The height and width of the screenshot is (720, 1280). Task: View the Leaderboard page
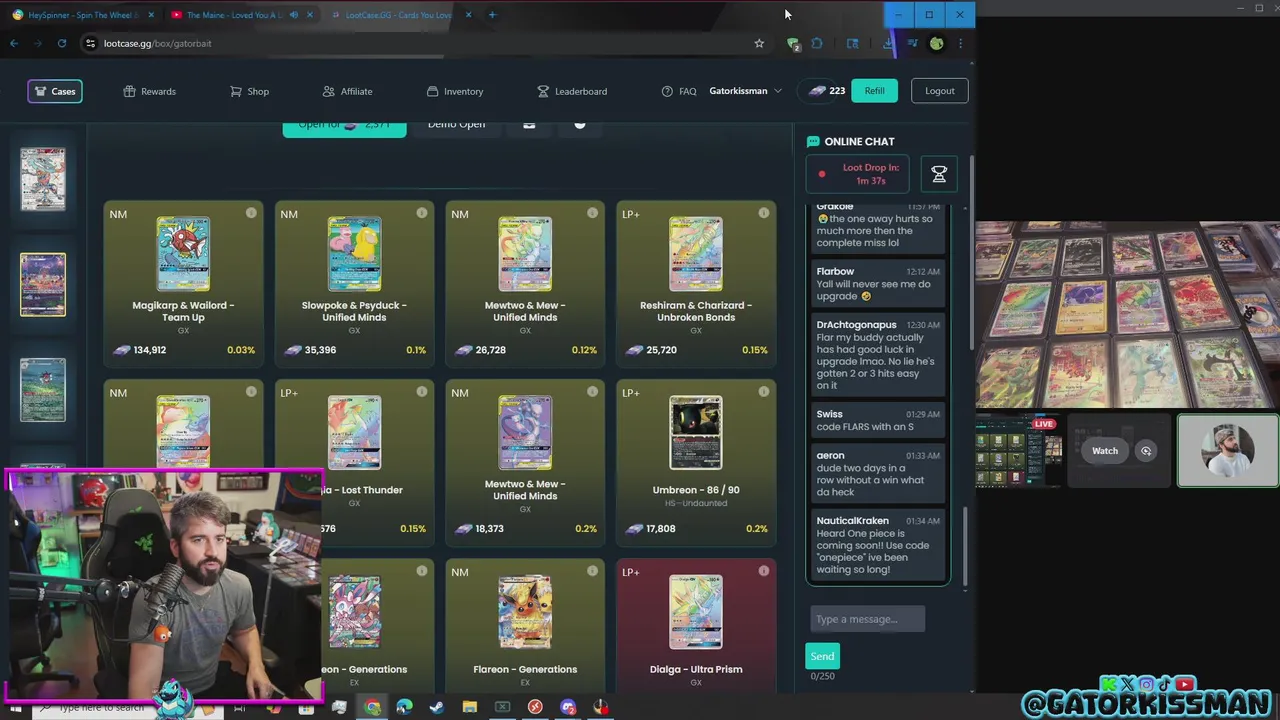click(x=572, y=91)
